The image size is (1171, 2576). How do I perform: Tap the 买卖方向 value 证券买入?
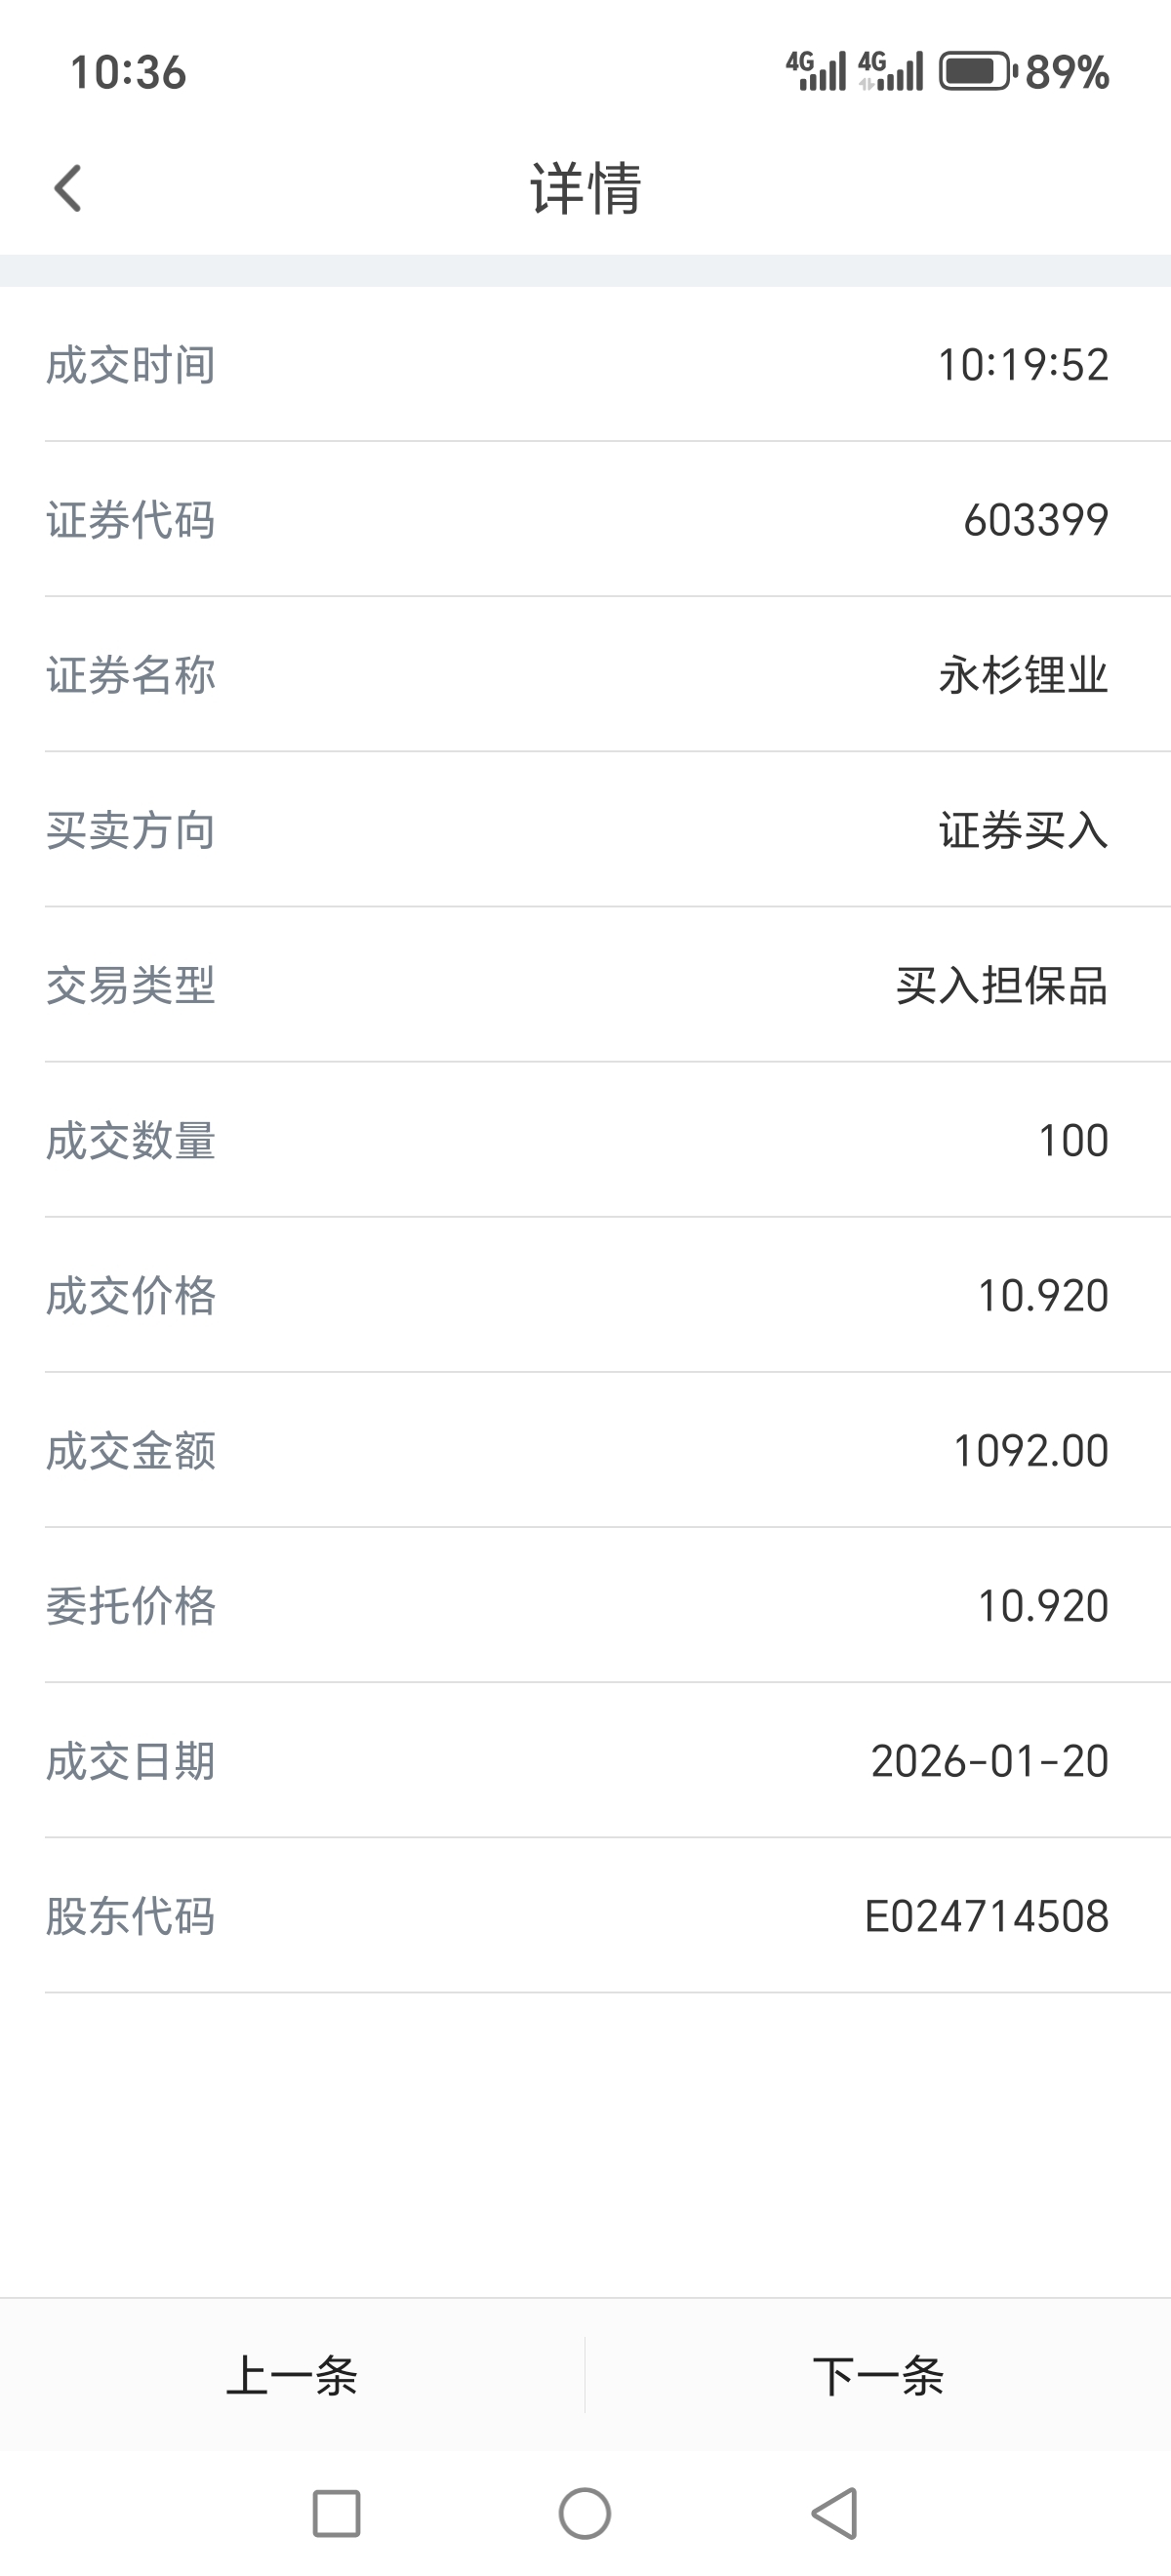1023,830
